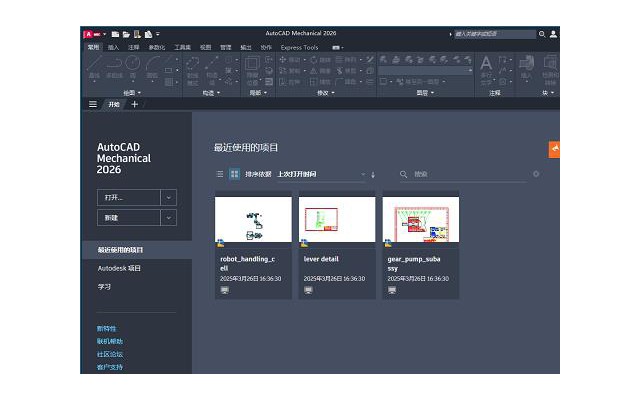Click the 打开... button
The image size is (640, 400).
click(x=129, y=198)
